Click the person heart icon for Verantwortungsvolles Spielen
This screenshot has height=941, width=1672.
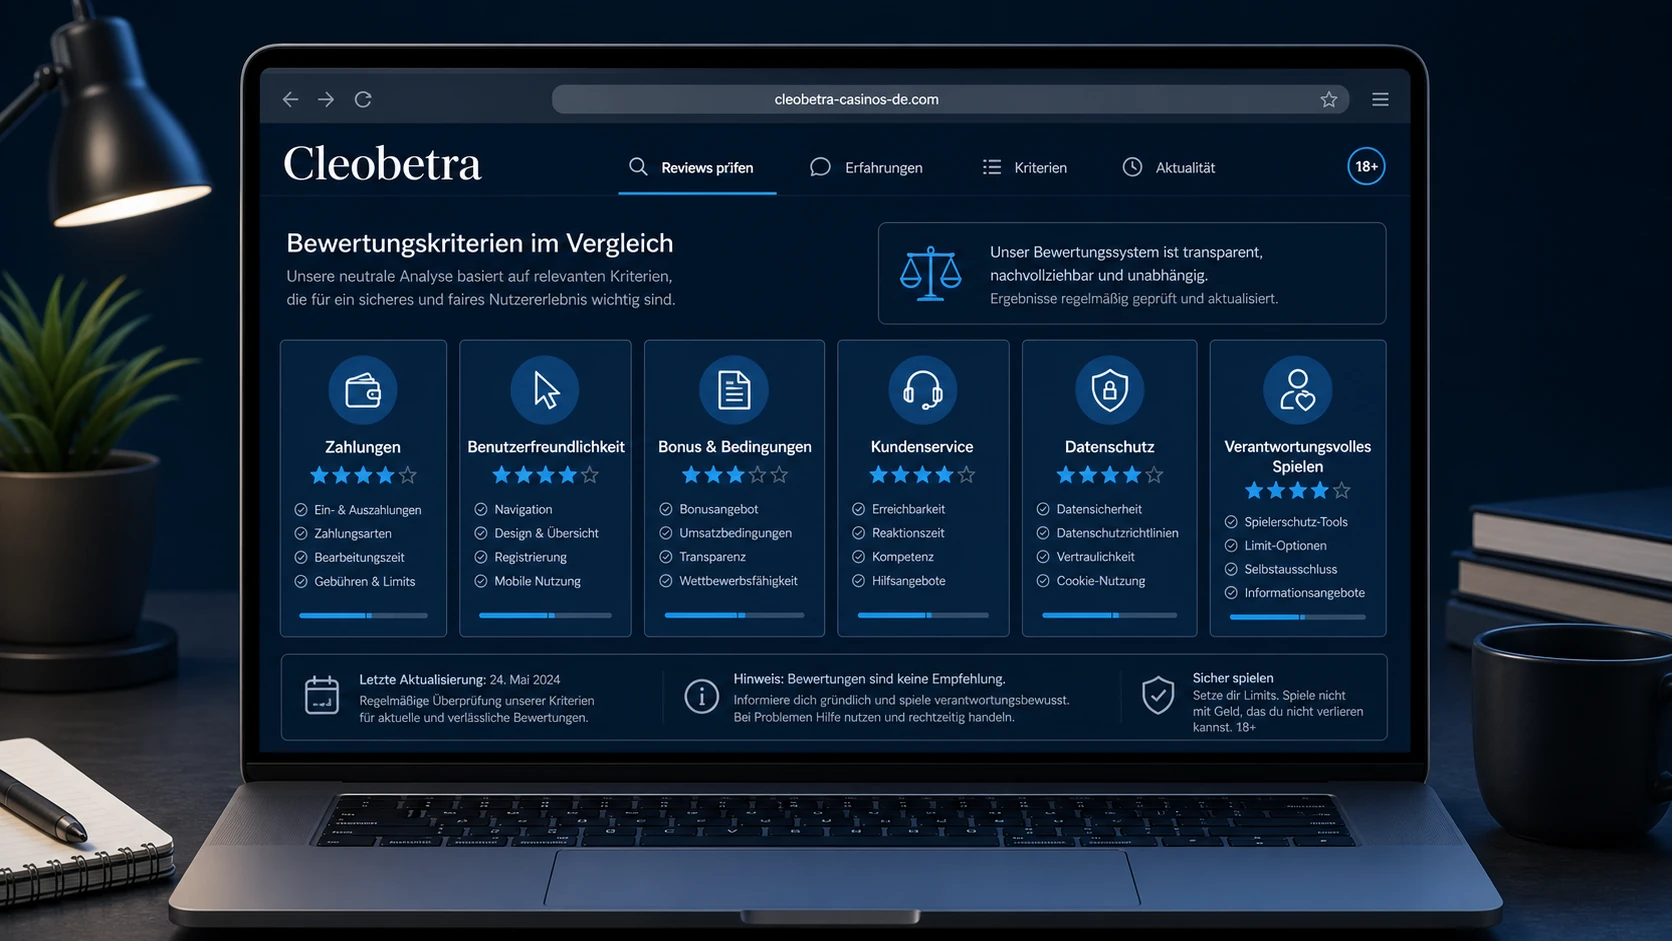tap(1298, 390)
